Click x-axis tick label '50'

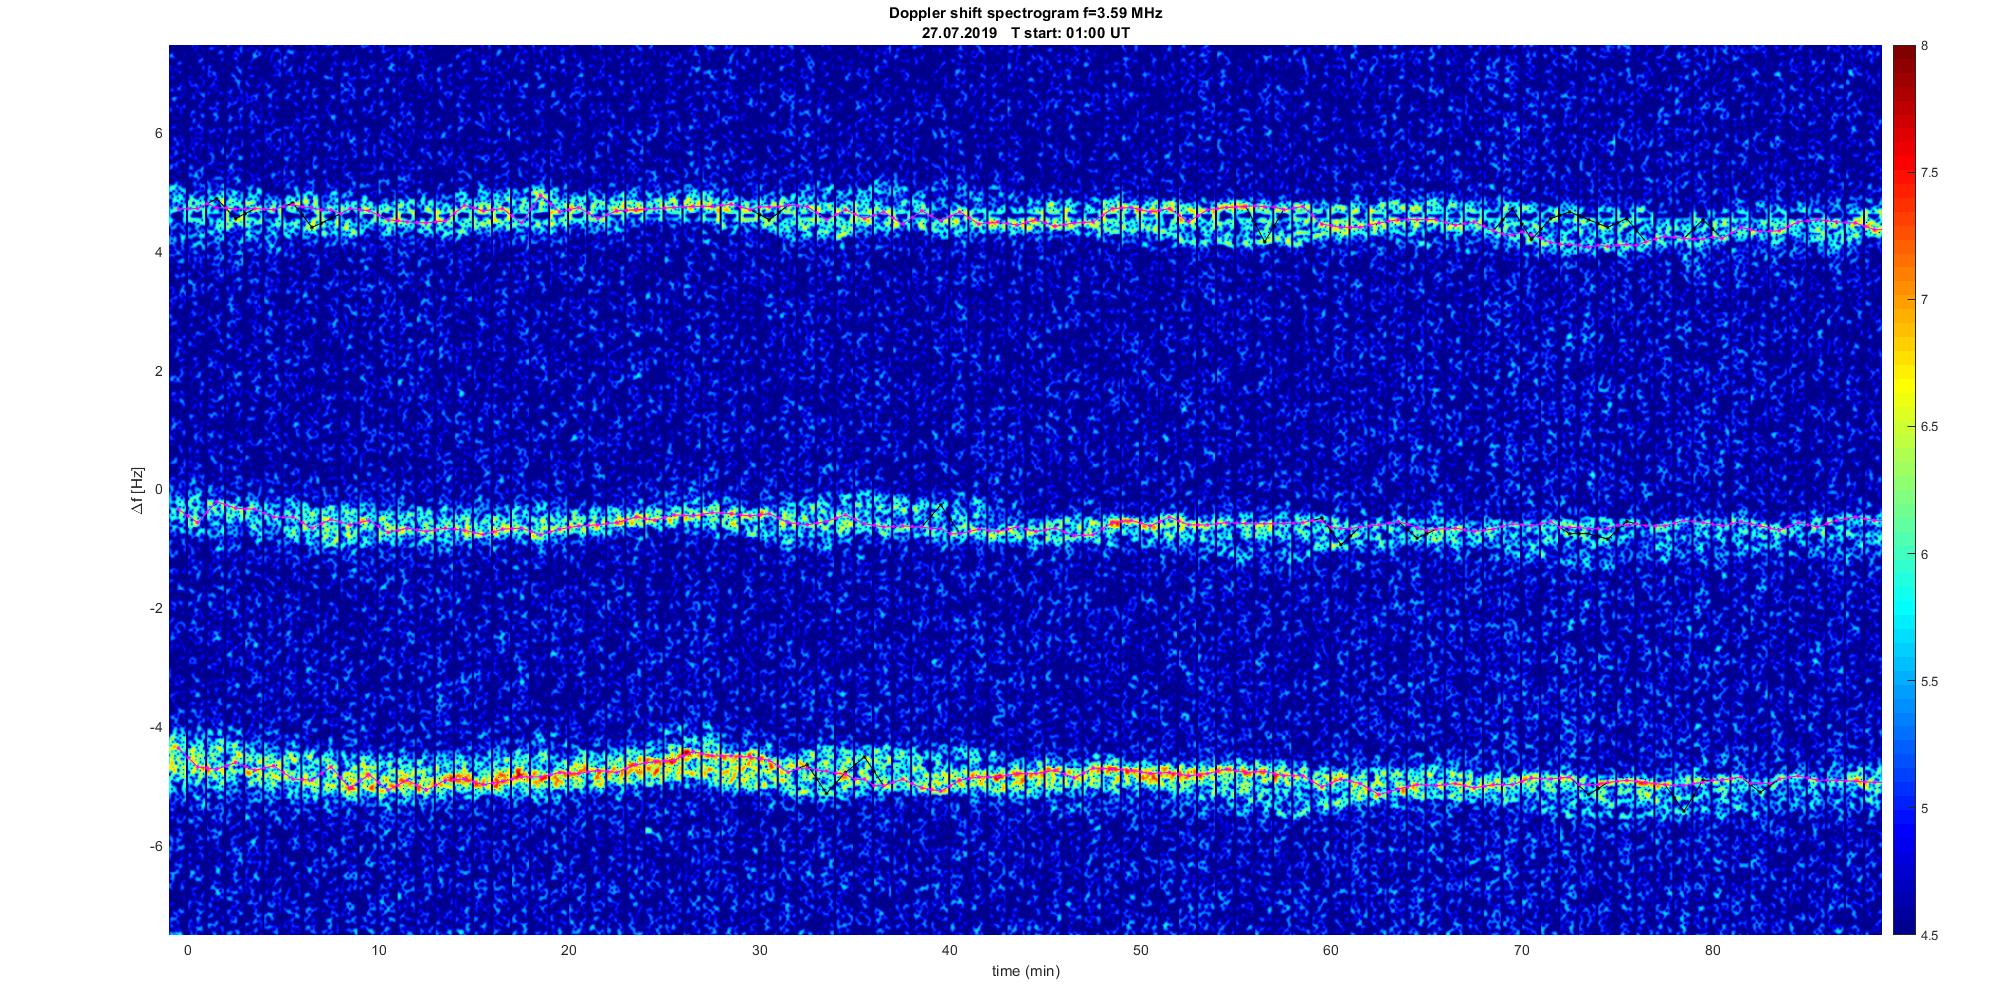1140,950
